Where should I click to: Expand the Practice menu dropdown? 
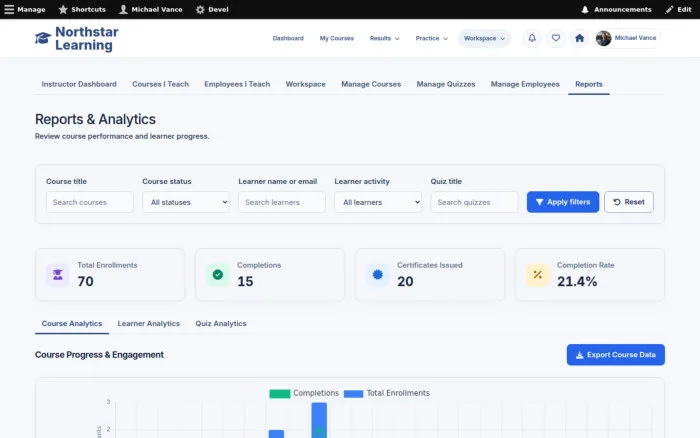(x=431, y=38)
